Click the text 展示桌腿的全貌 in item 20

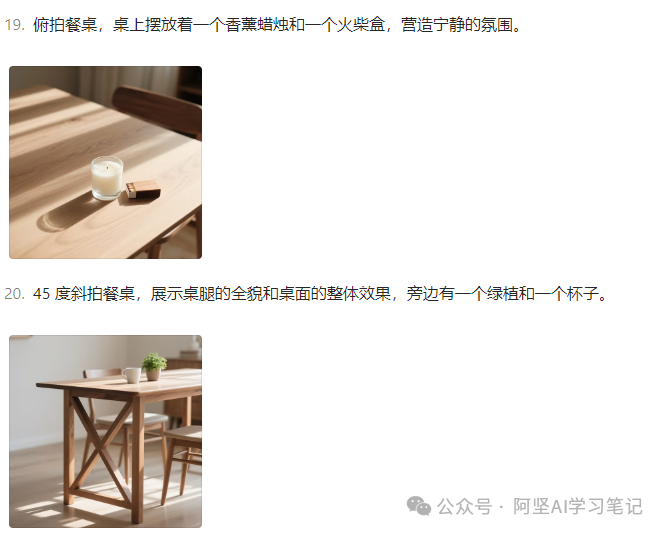(206, 293)
